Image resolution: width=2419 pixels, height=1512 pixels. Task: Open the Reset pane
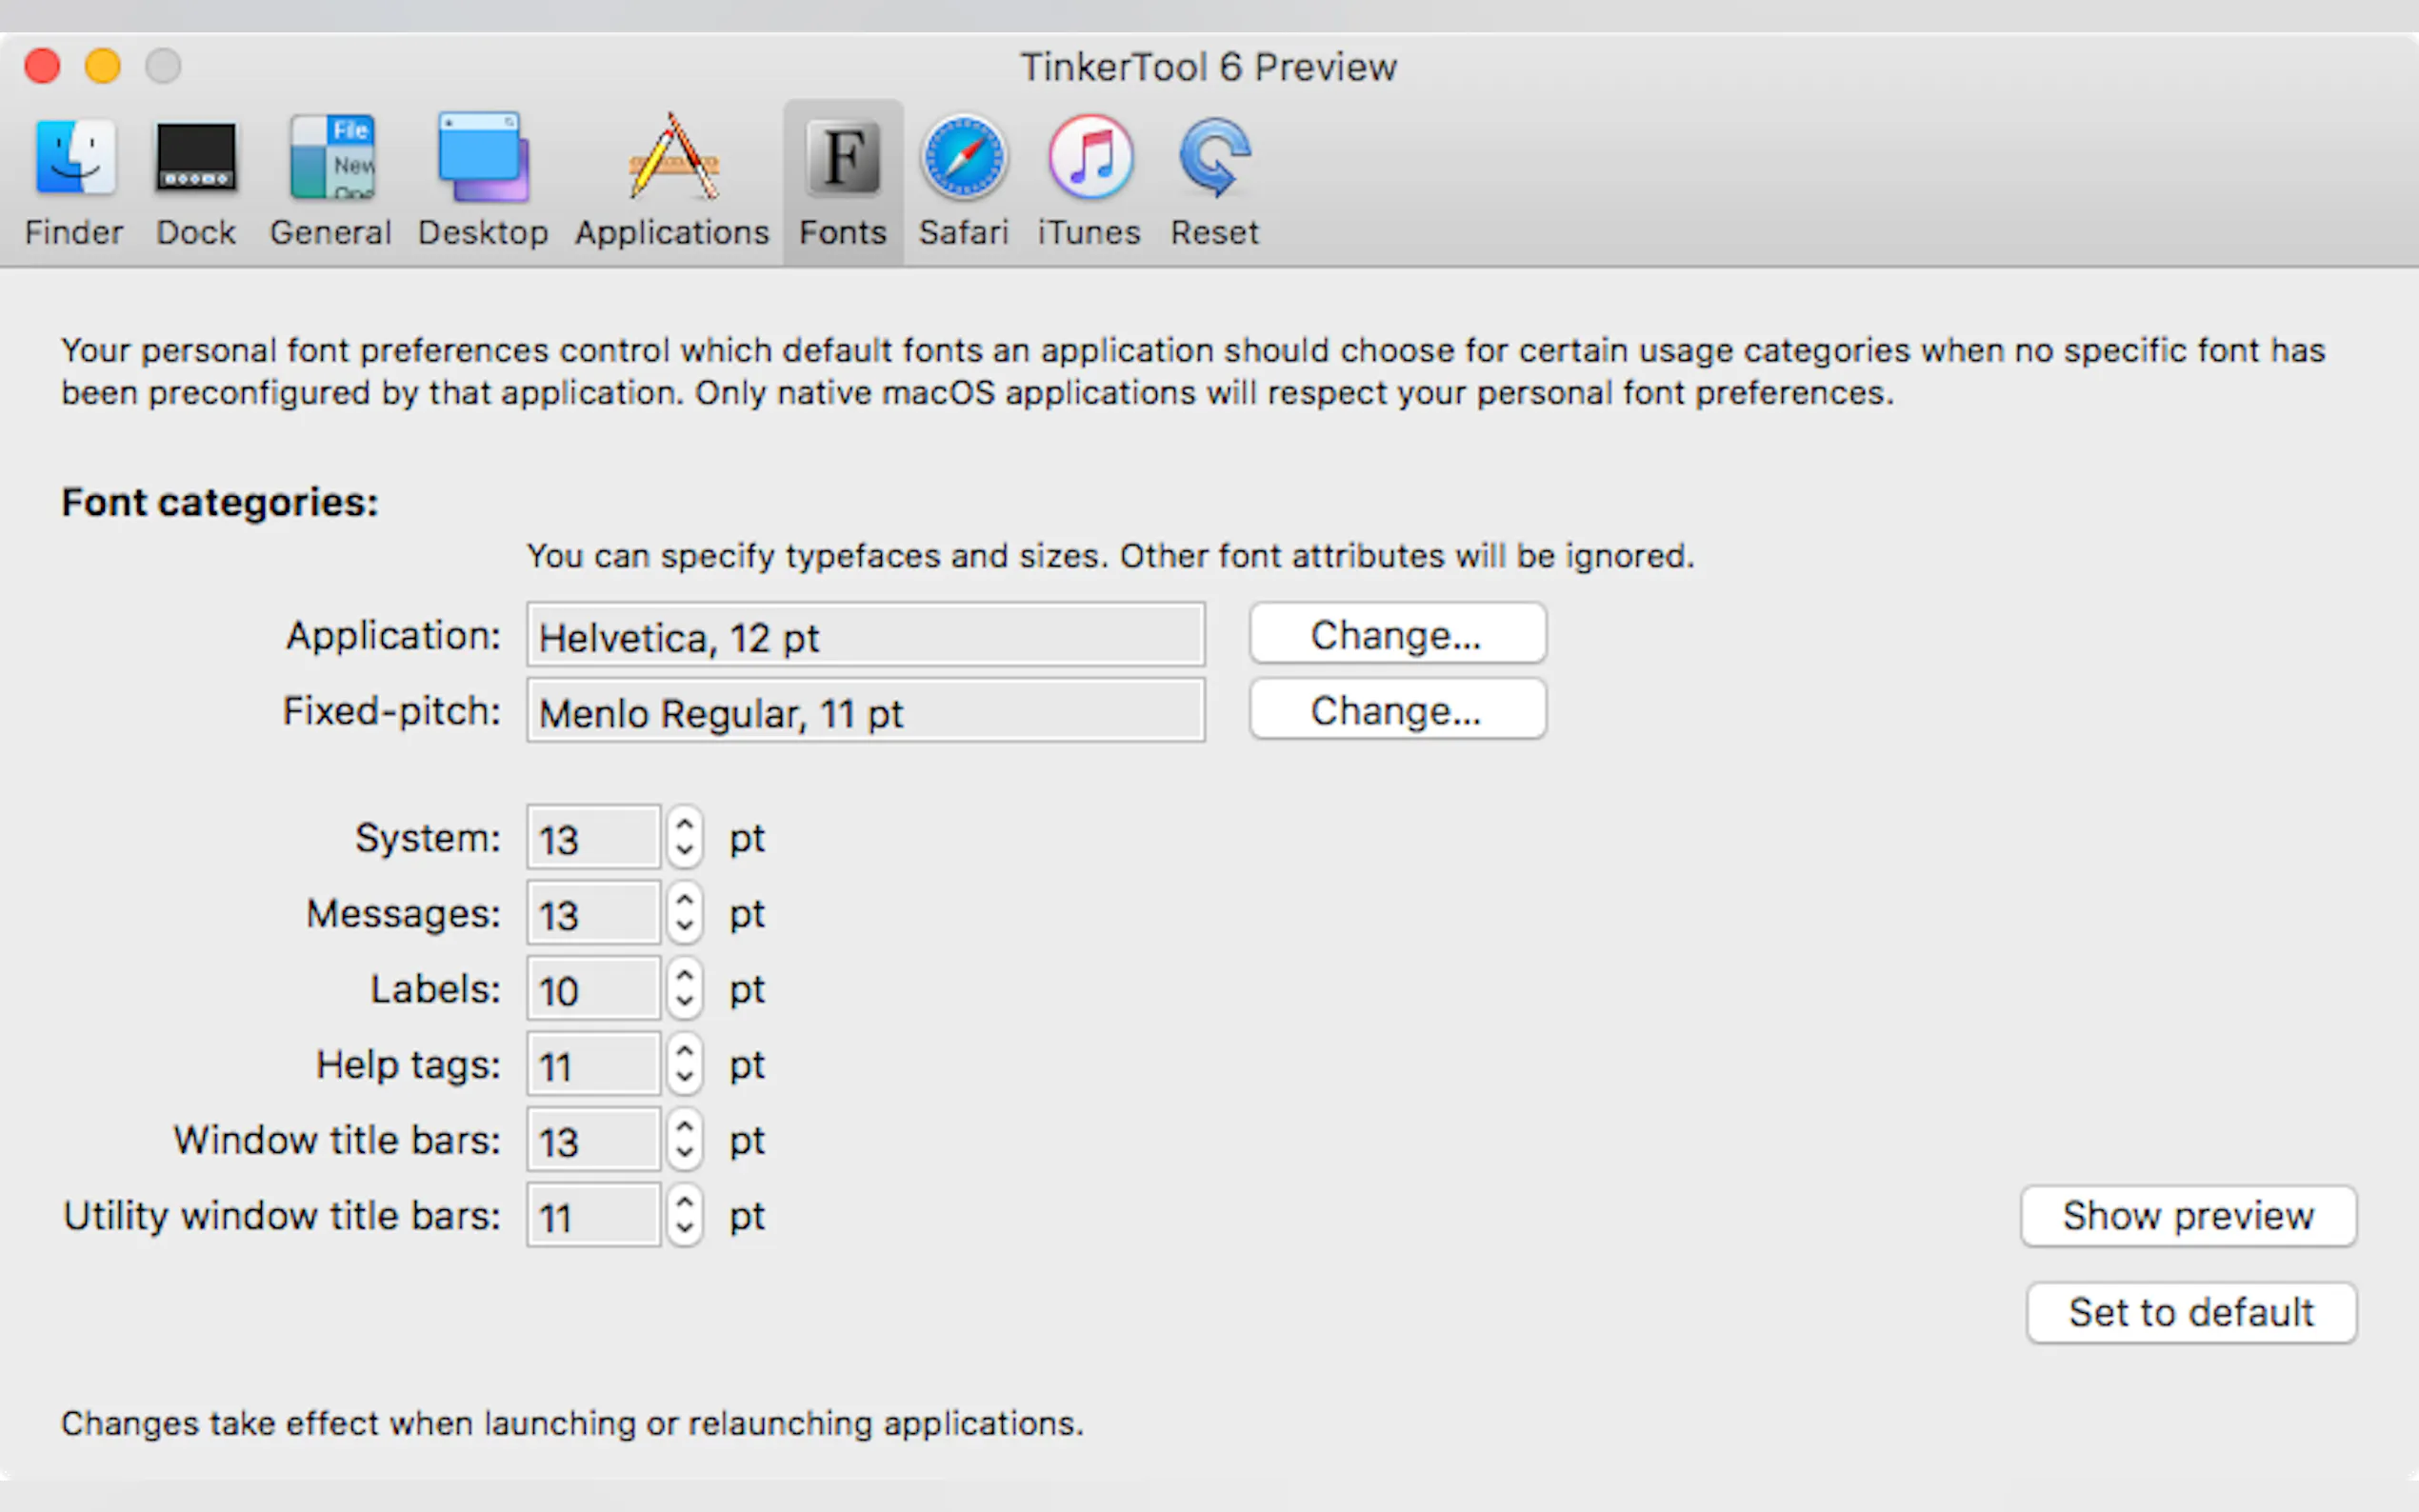[1215, 180]
